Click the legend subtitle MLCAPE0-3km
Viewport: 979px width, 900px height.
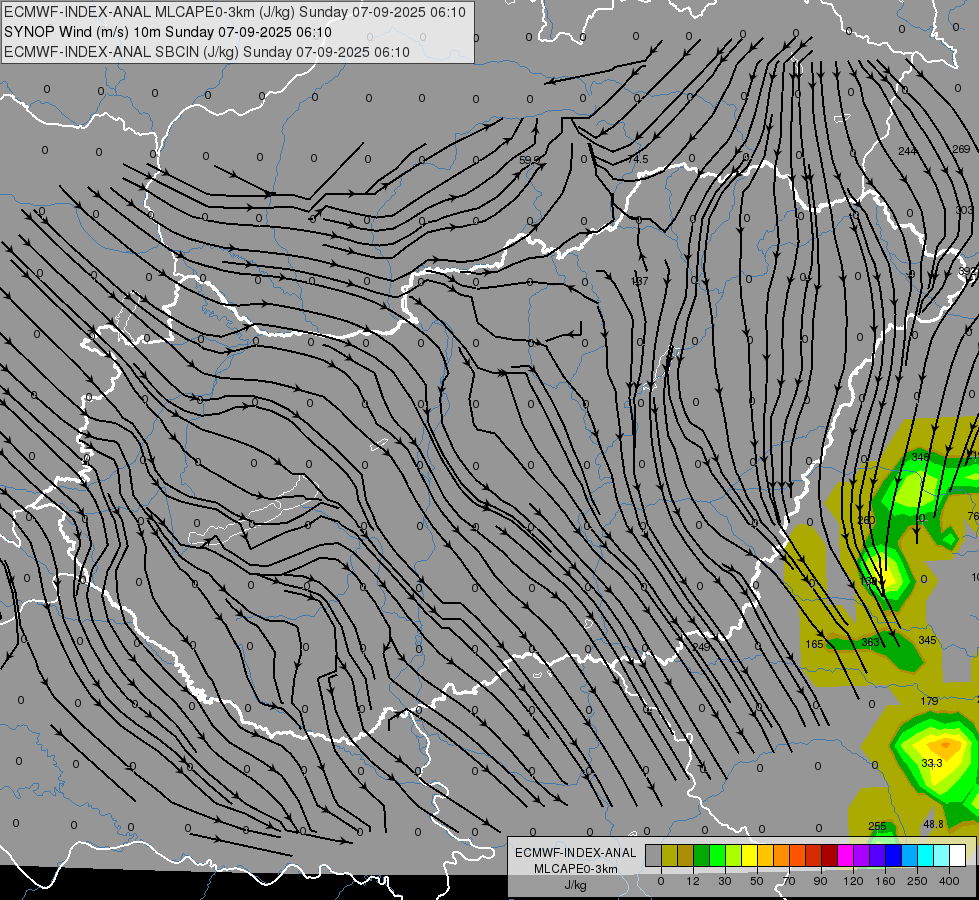[576, 869]
